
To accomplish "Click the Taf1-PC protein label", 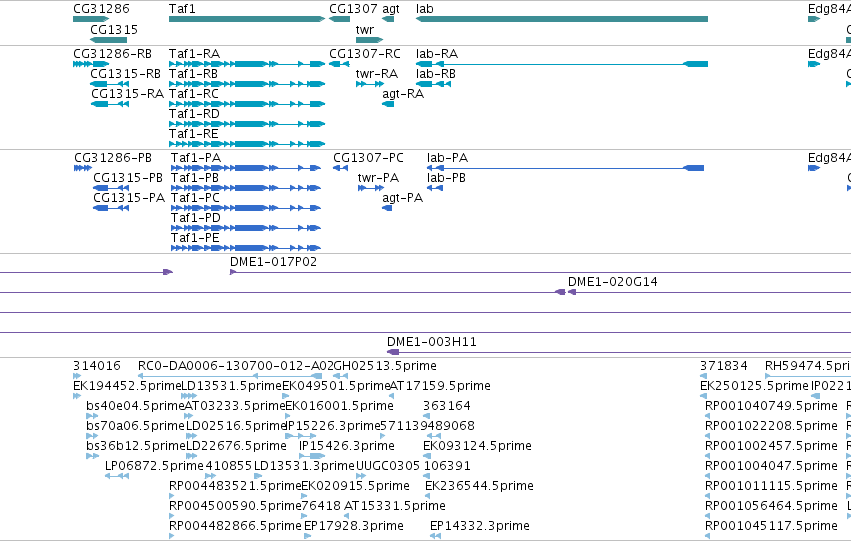I will click(195, 198).
